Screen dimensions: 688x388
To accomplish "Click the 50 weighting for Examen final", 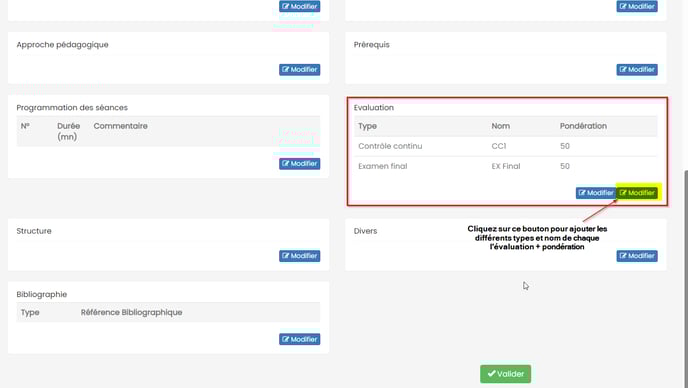I will [x=565, y=166].
